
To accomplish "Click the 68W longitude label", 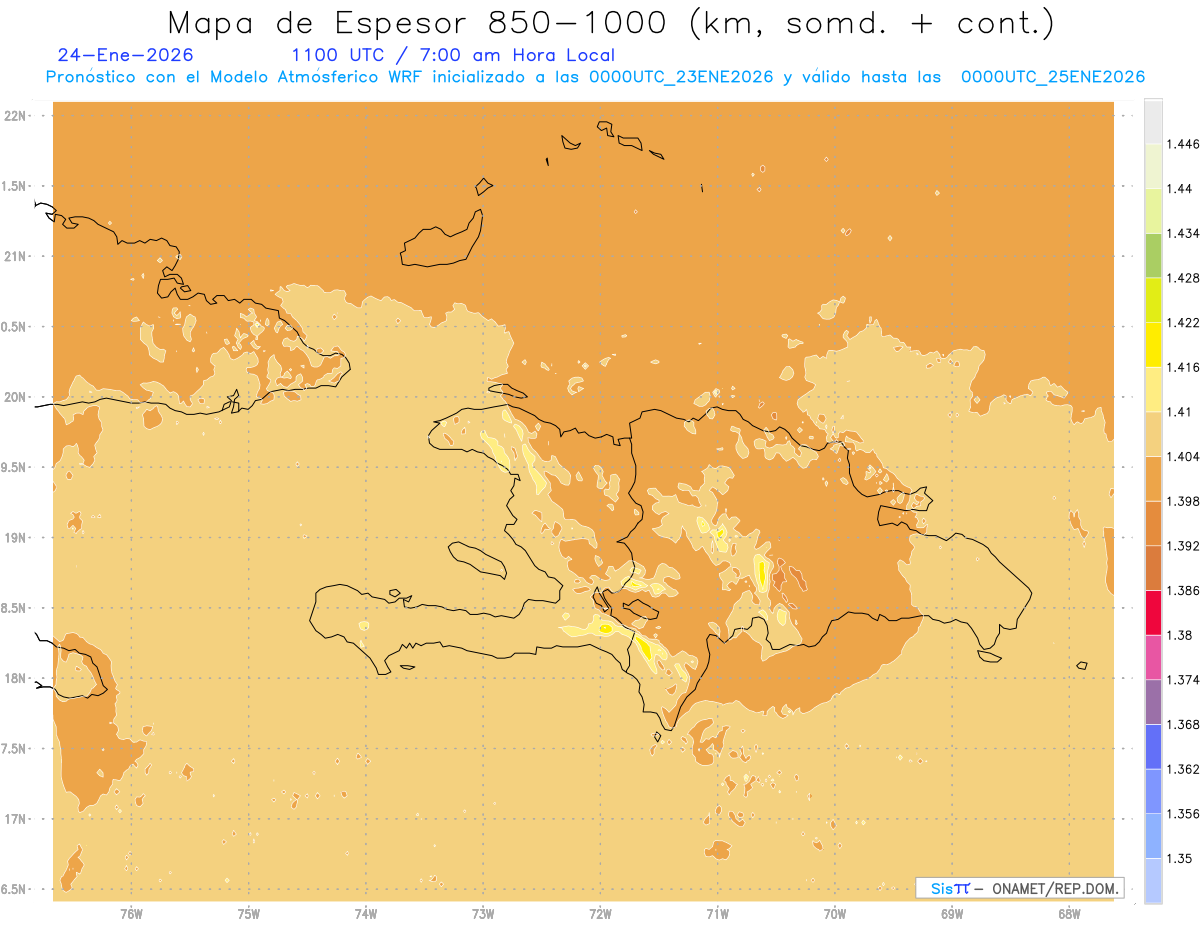I will 1069,915.
